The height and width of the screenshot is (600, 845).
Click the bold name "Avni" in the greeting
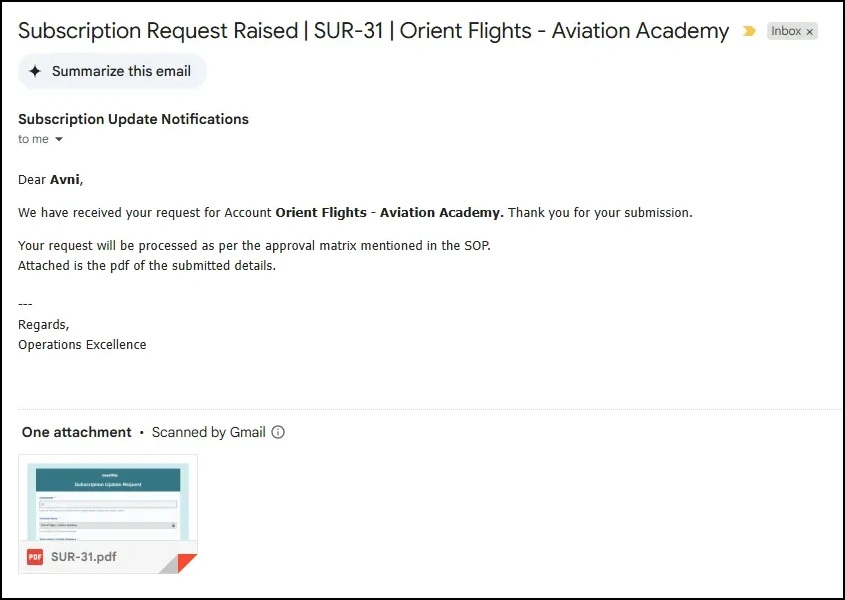point(65,180)
